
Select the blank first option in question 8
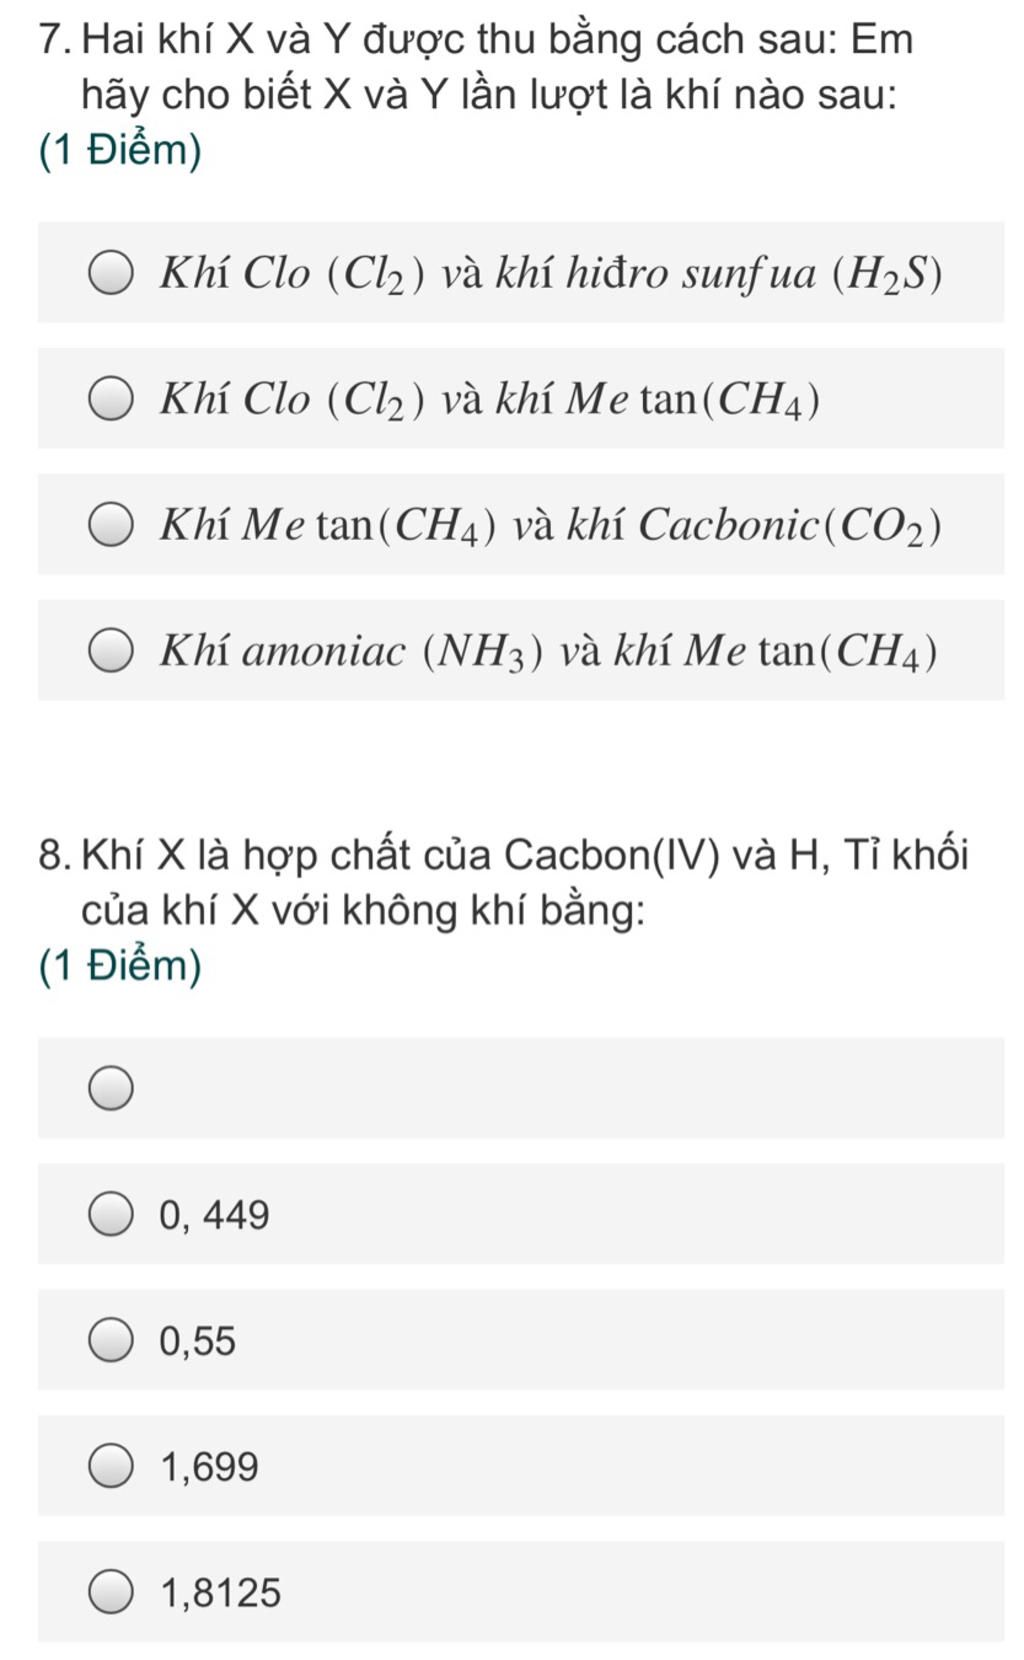click(x=111, y=1088)
